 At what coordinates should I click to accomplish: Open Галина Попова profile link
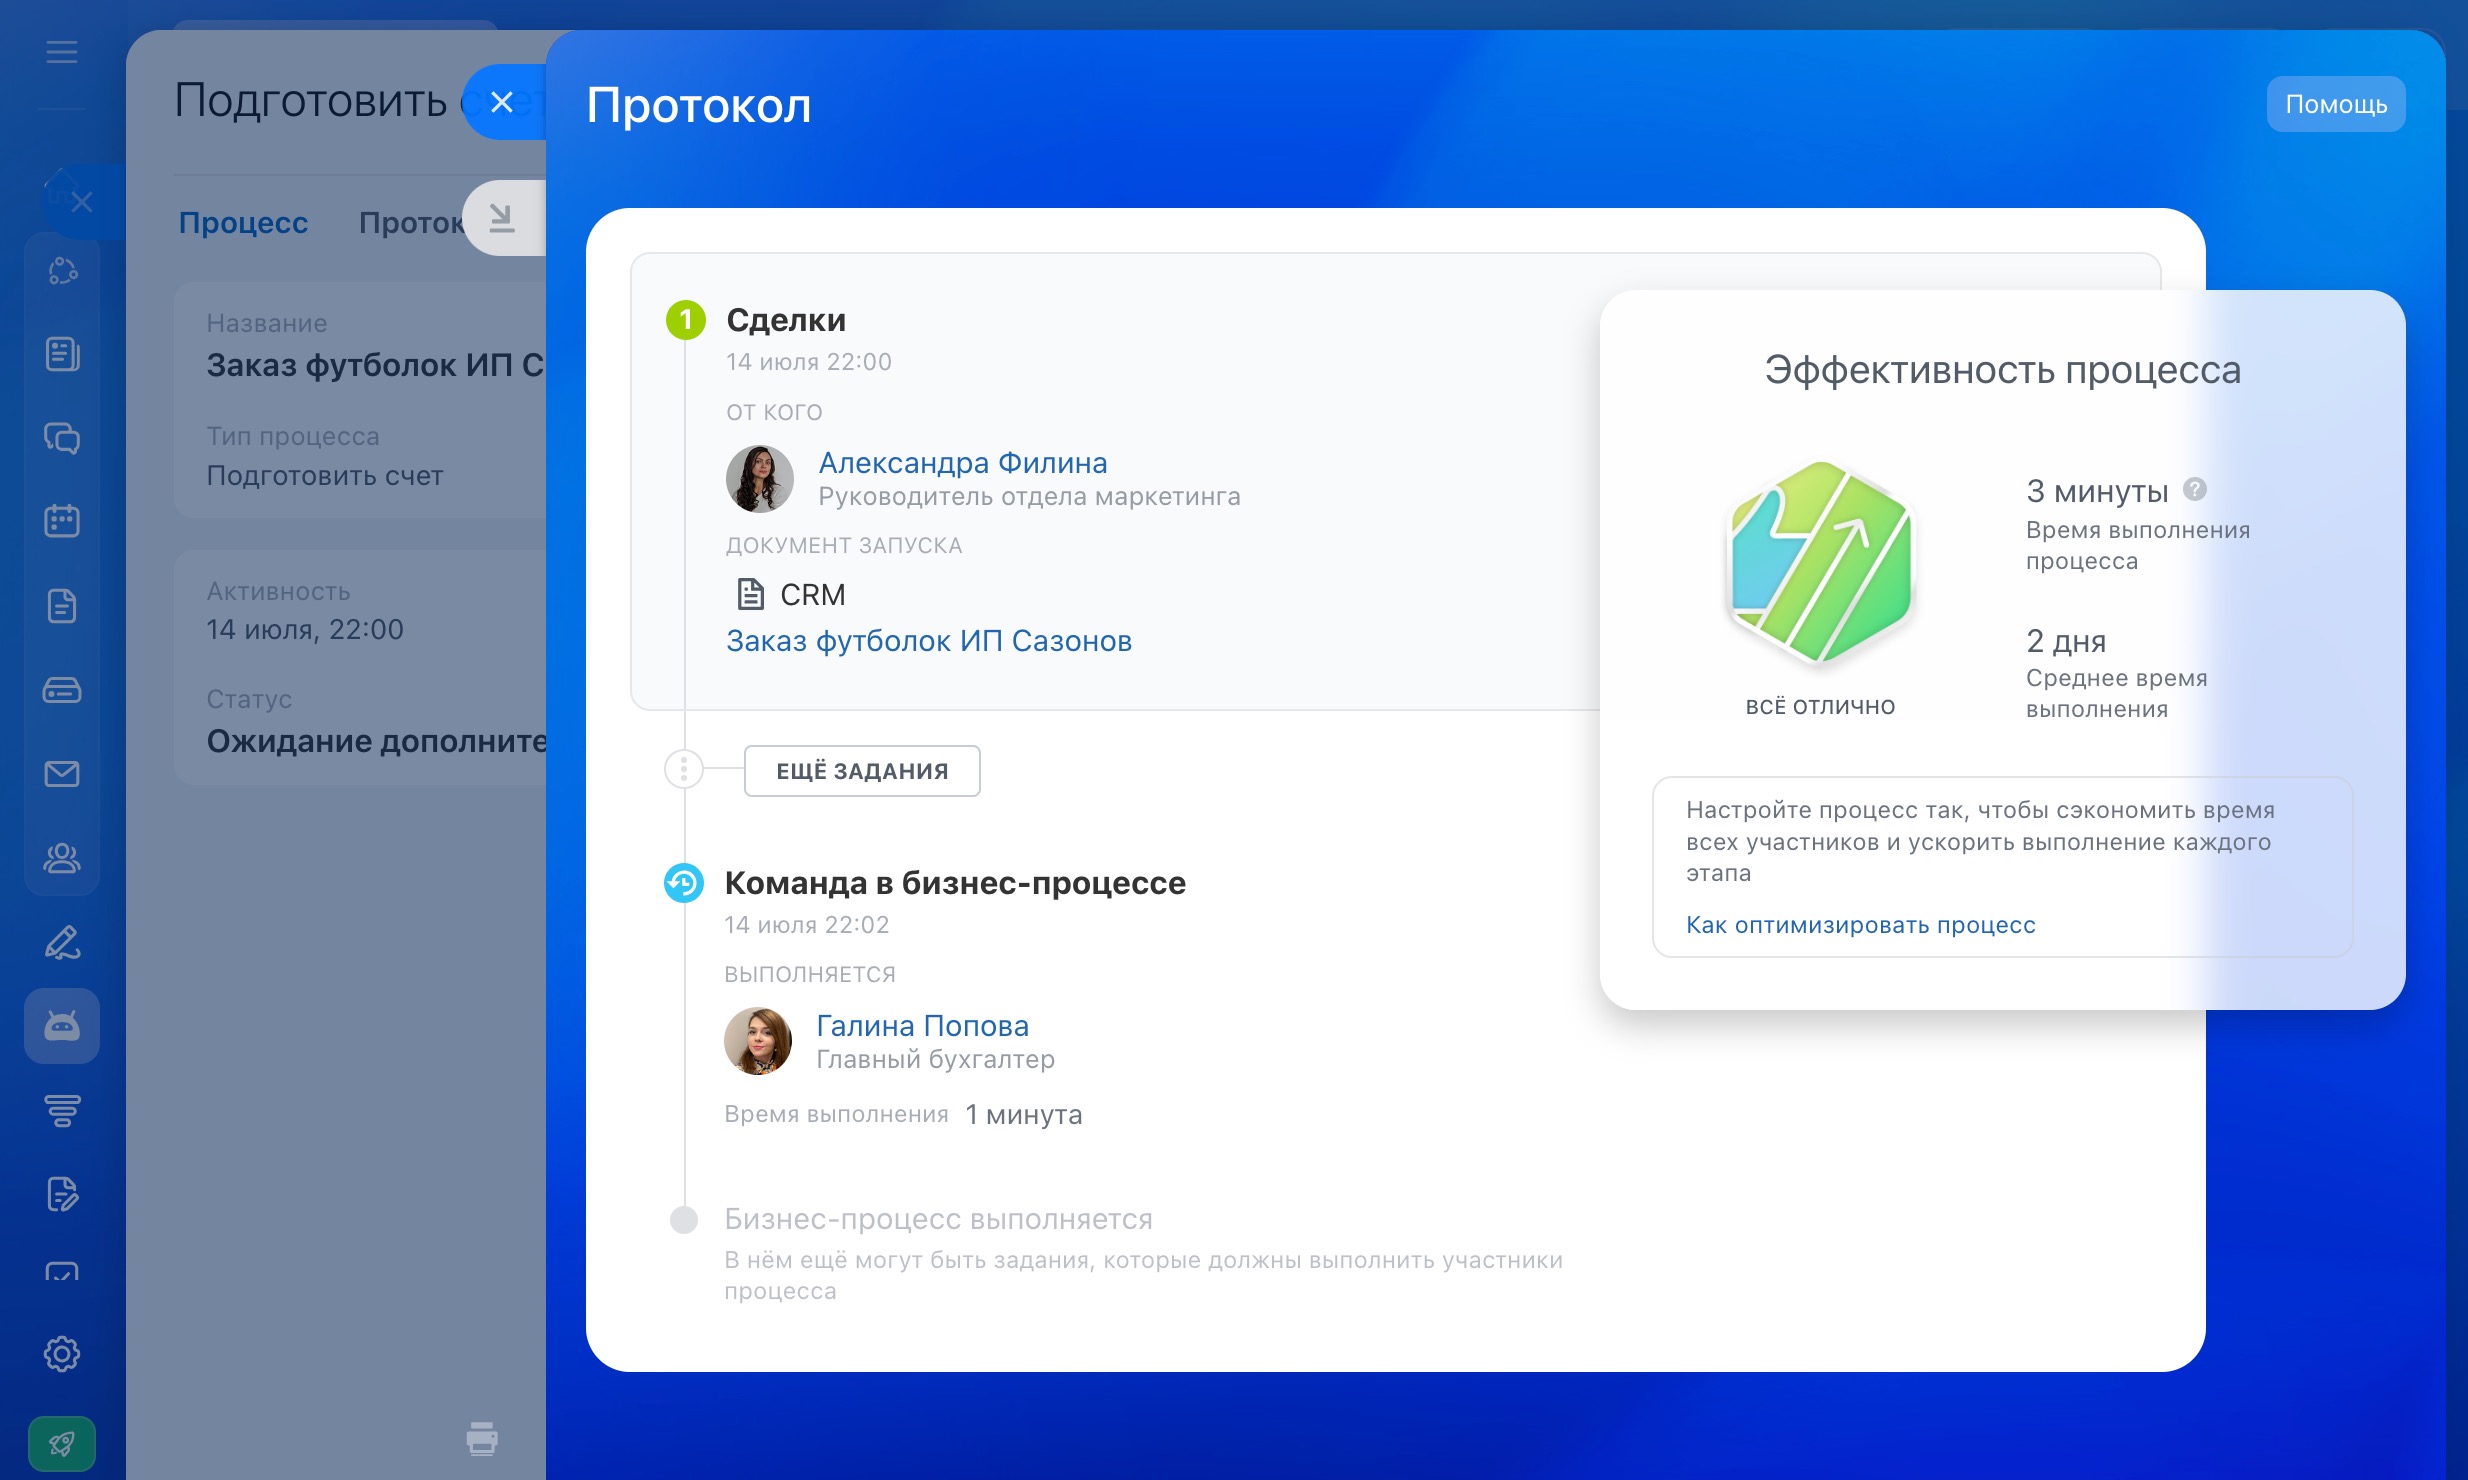click(x=922, y=1025)
